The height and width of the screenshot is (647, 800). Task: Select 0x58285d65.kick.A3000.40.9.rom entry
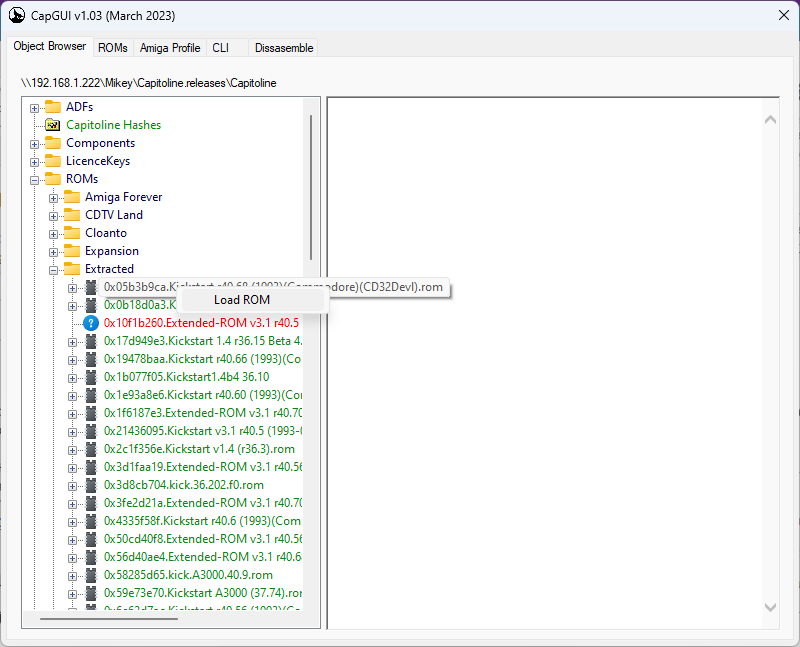pos(188,575)
